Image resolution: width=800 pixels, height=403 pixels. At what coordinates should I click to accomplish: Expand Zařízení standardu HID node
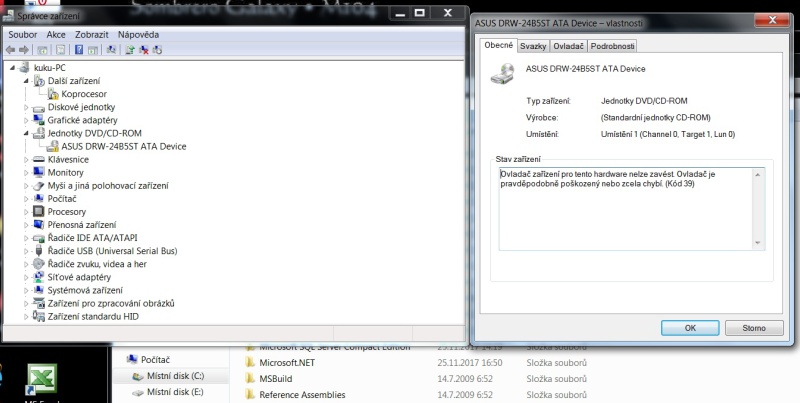(x=26, y=316)
